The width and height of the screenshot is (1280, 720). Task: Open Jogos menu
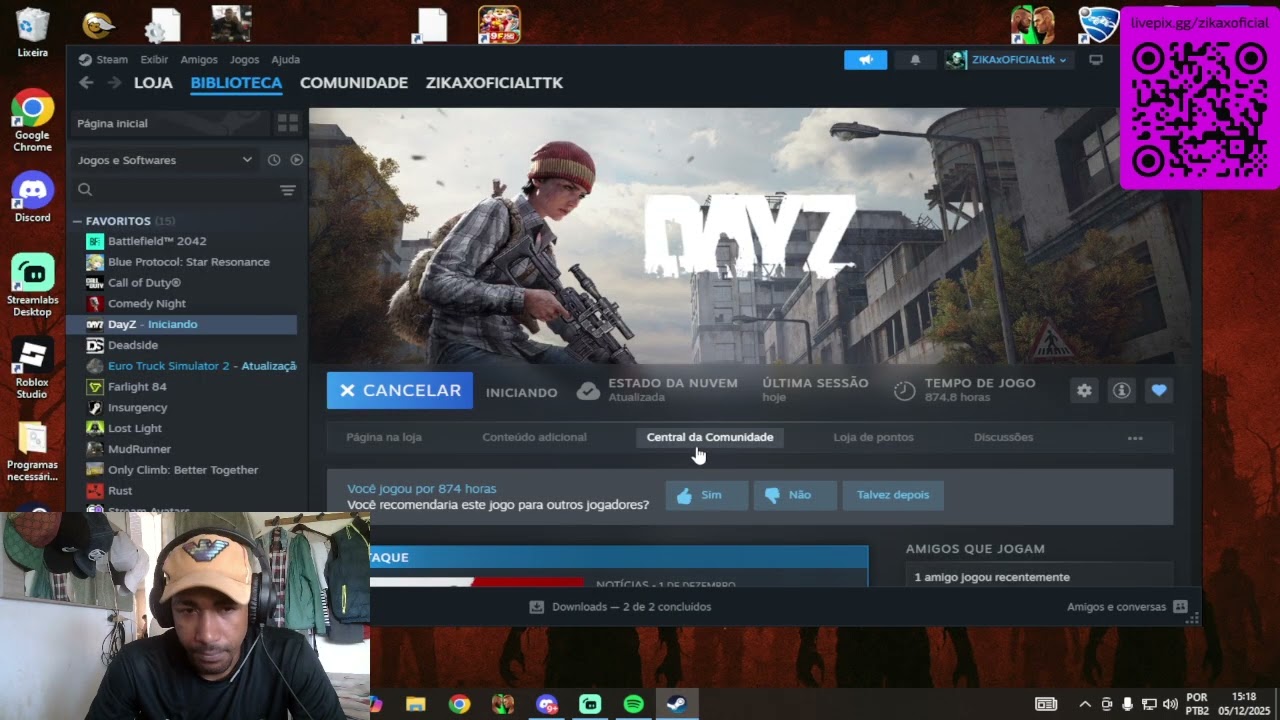click(x=244, y=60)
